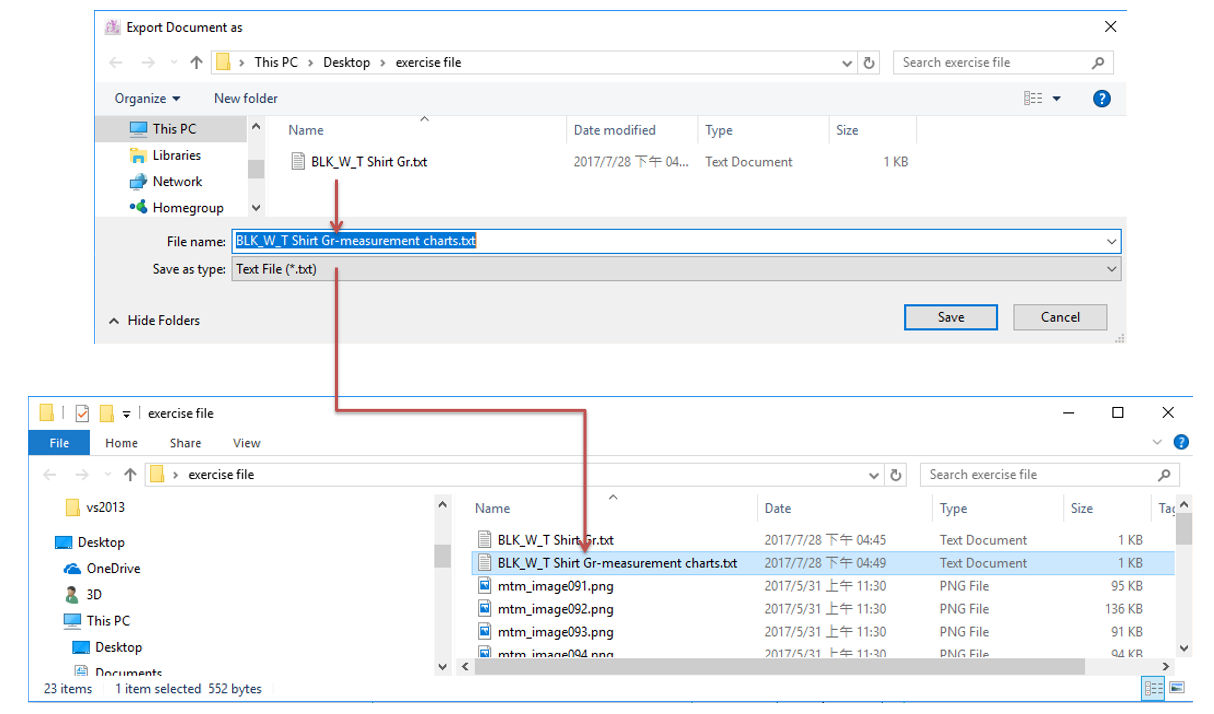Image resolution: width=1214 pixels, height=714 pixels.
Task: Select Homegroup in the navigation pane
Action: click(x=187, y=208)
